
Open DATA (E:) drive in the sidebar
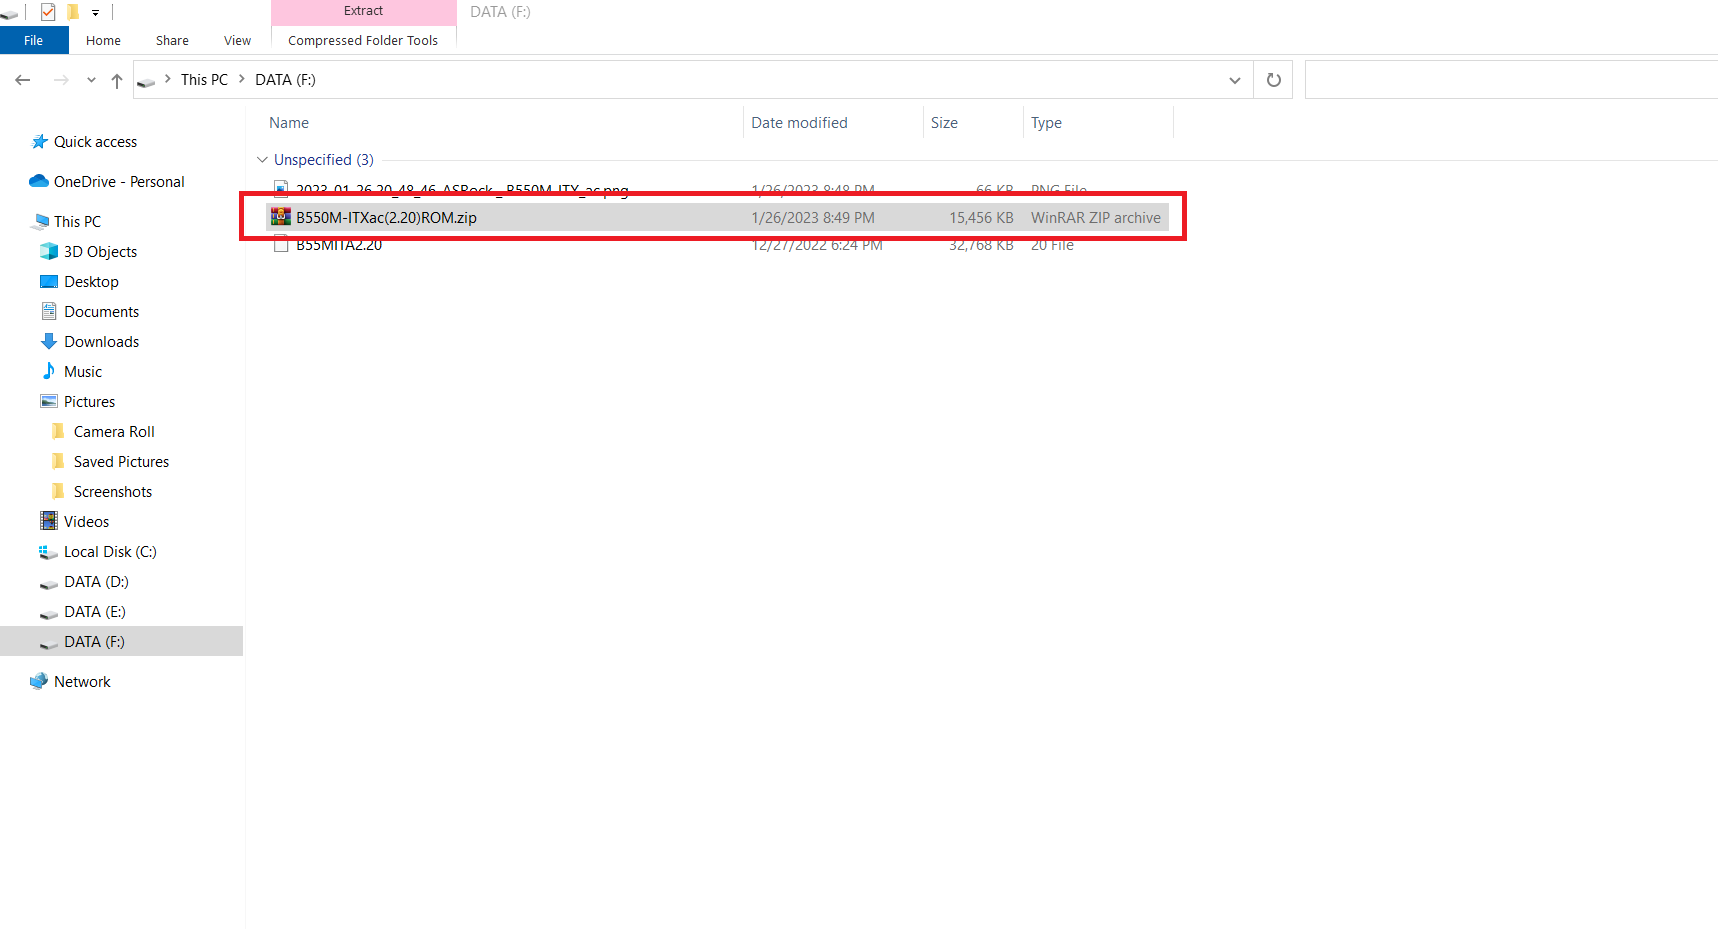click(94, 612)
